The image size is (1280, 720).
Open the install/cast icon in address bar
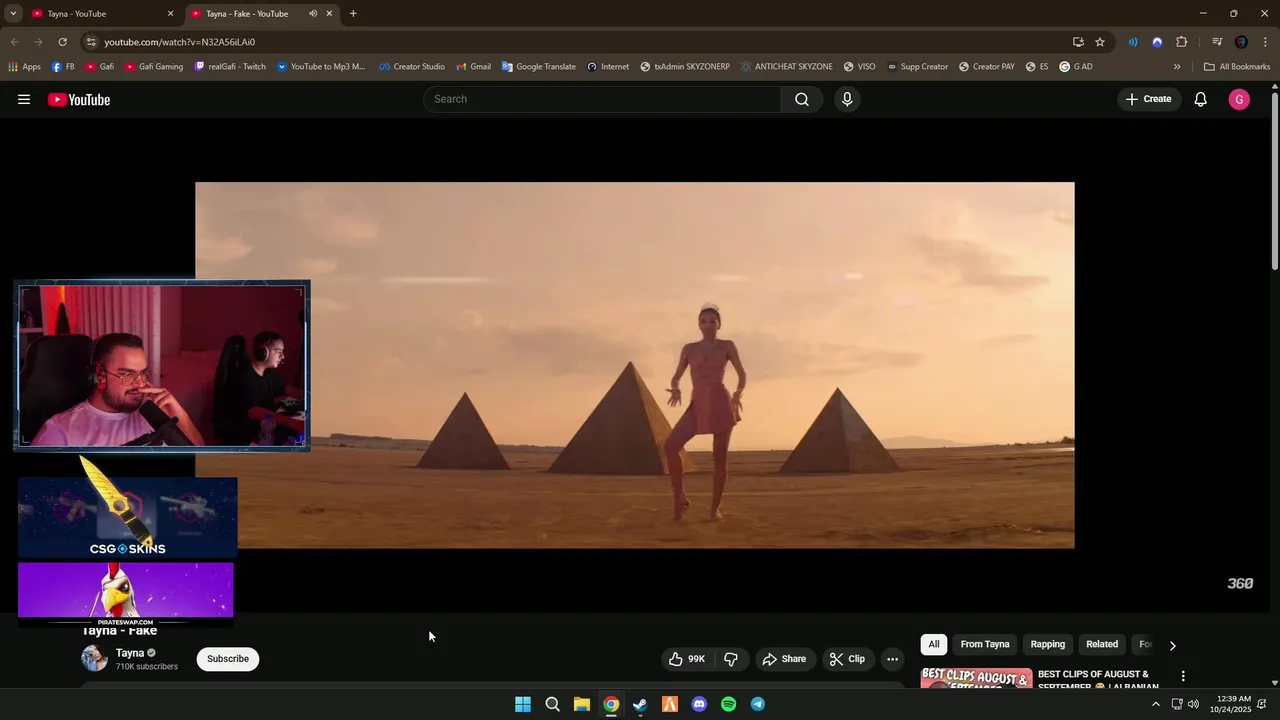pos(1078,42)
